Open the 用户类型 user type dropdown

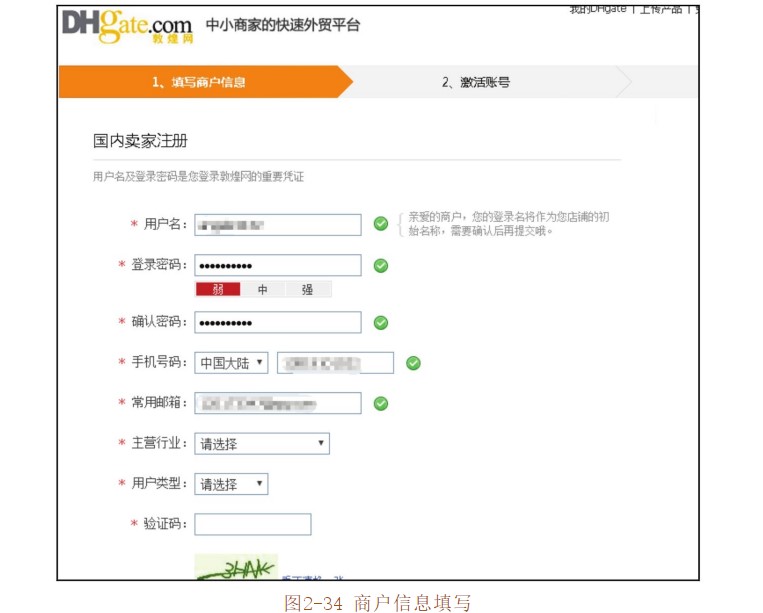pos(231,484)
